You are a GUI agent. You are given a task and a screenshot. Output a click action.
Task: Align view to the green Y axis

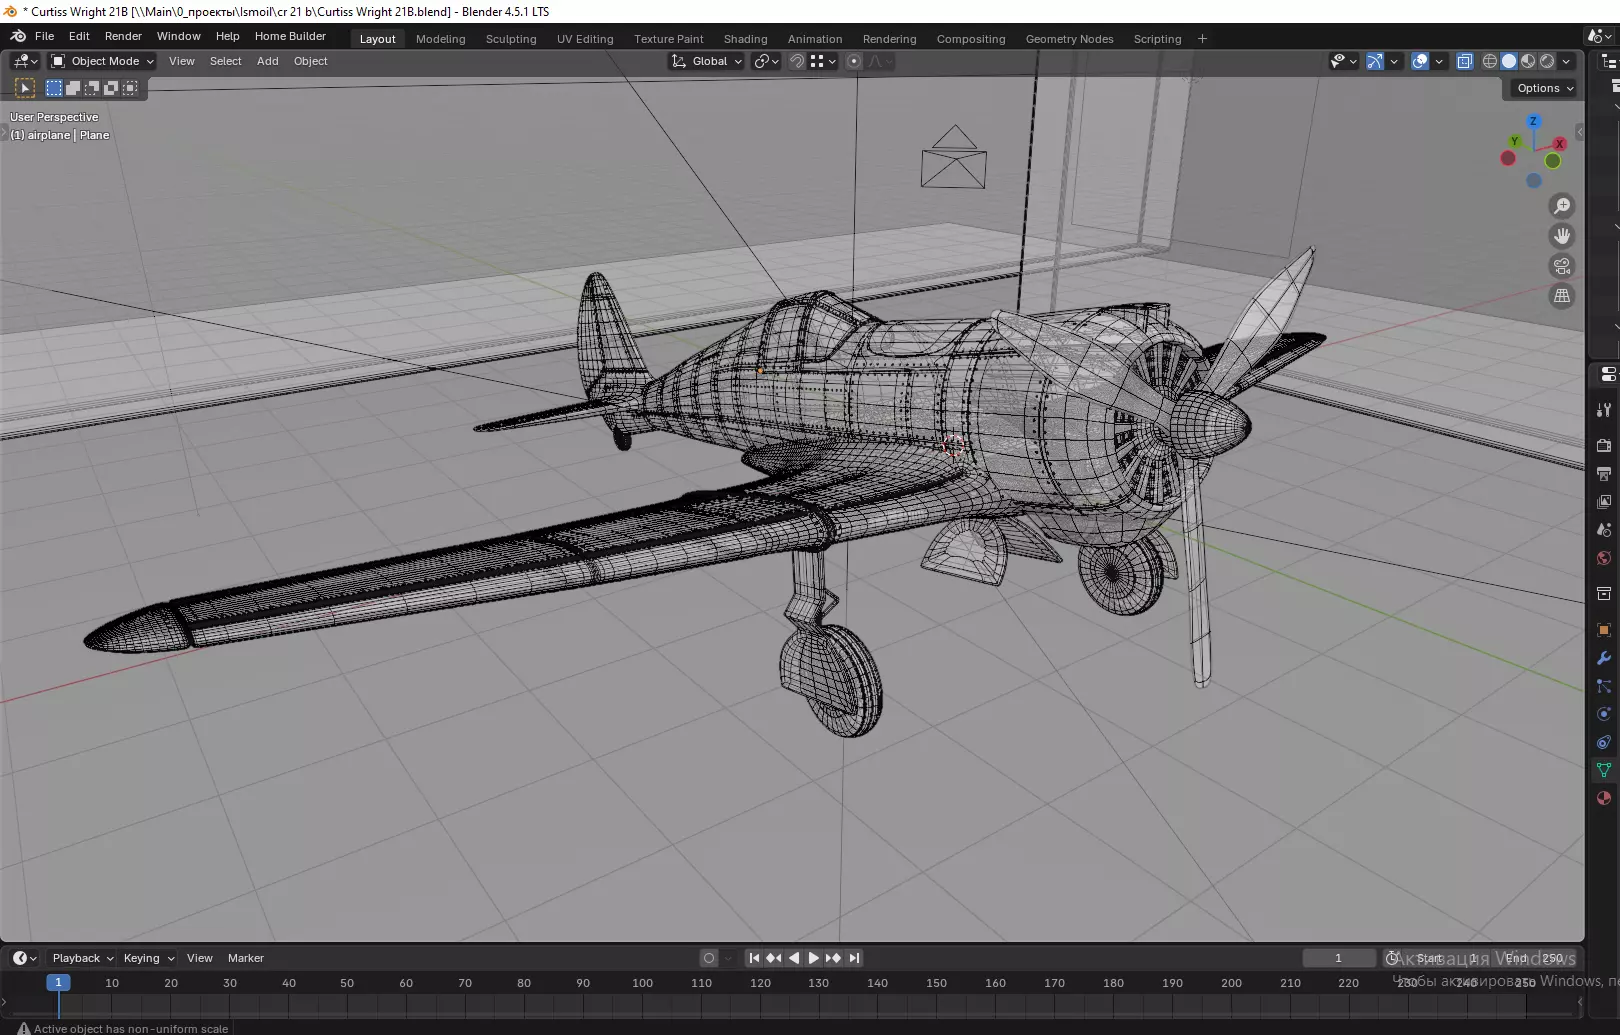(x=1515, y=141)
